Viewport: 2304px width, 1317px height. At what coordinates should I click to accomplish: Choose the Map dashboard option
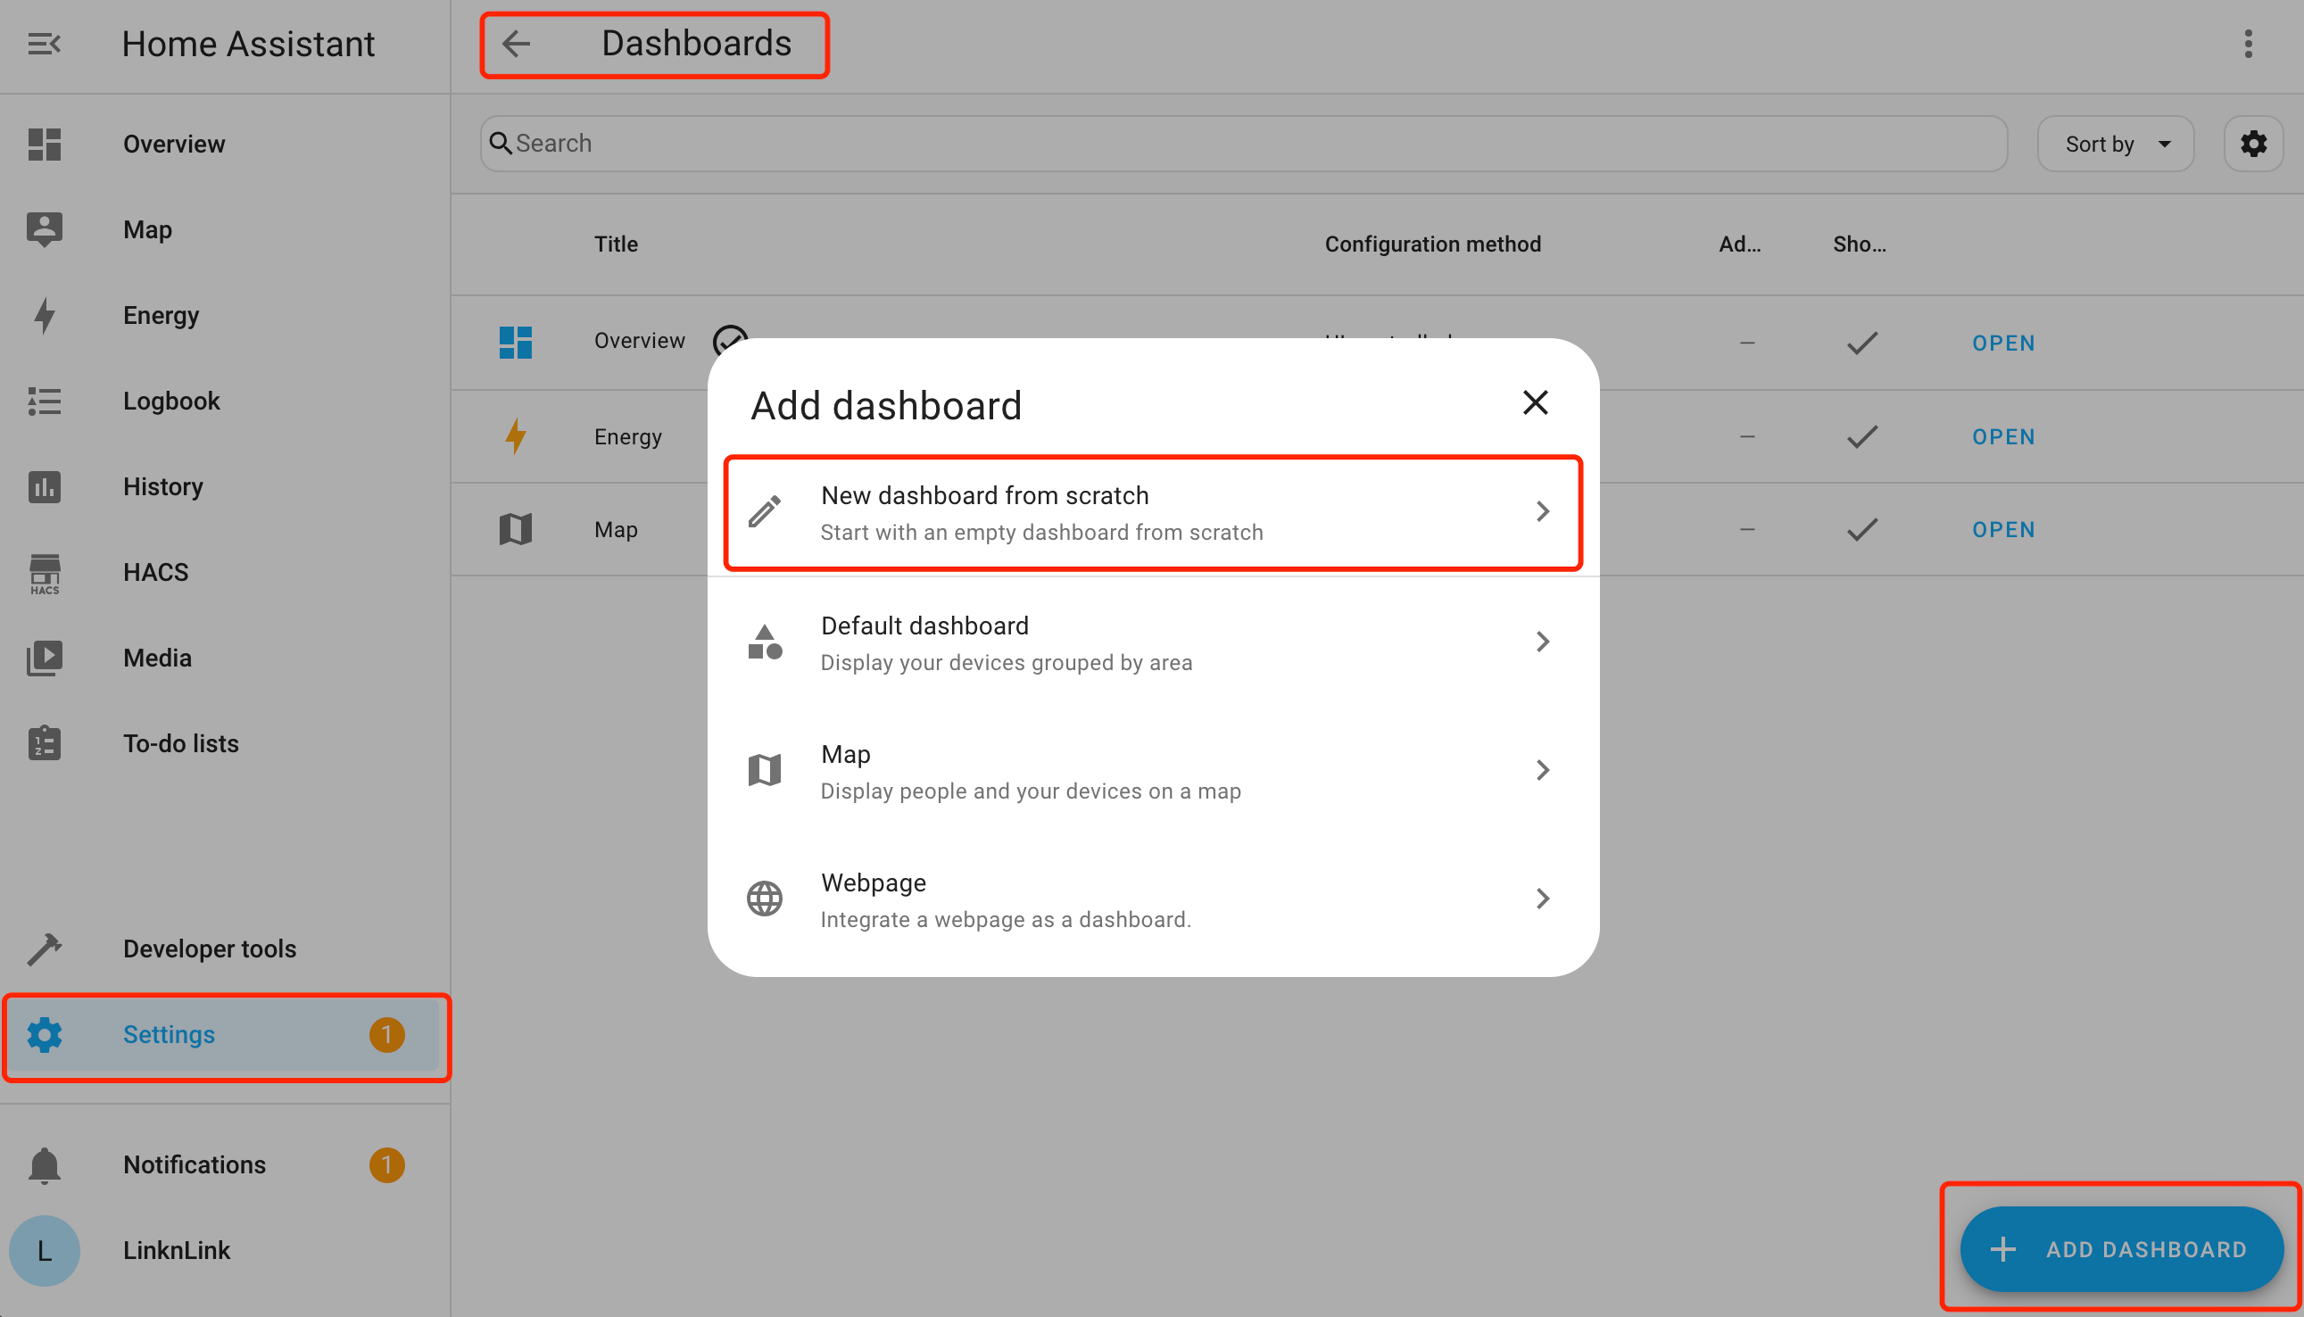click(1152, 771)
